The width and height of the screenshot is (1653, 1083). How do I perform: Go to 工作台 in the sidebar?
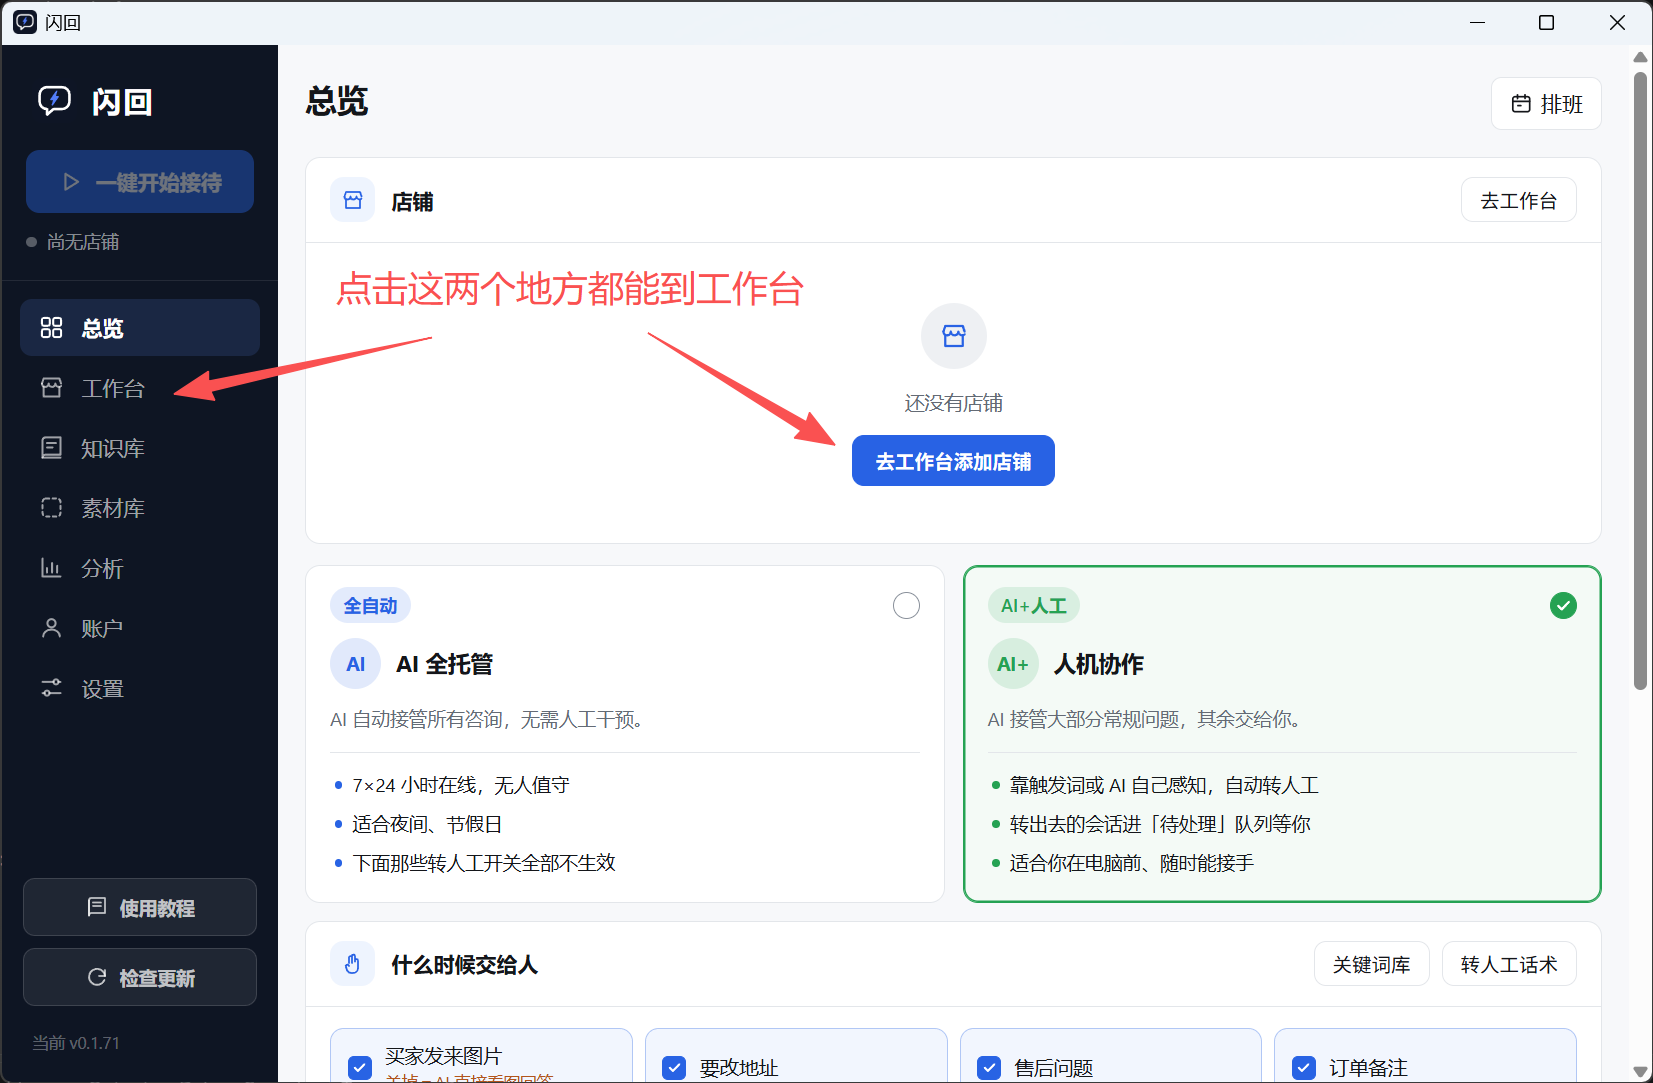pyautogui.click(x=140, y=388)
